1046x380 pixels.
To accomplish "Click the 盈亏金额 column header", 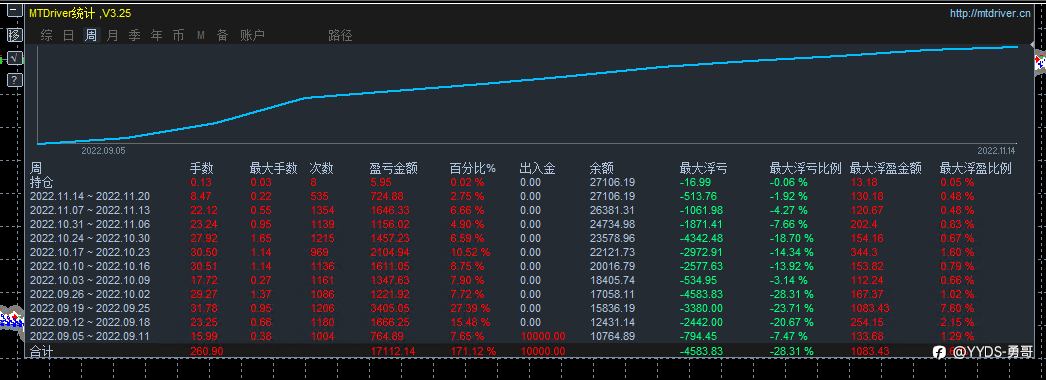I will (394, 169).
